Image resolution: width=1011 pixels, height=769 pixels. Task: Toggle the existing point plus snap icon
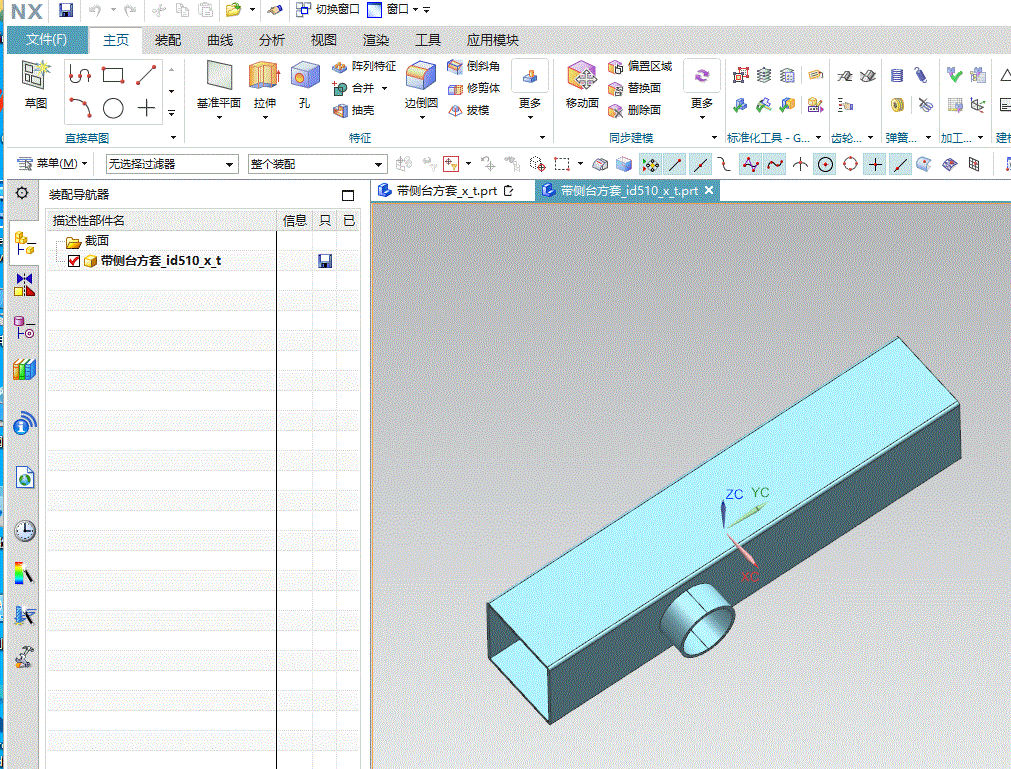pos(875,164)
